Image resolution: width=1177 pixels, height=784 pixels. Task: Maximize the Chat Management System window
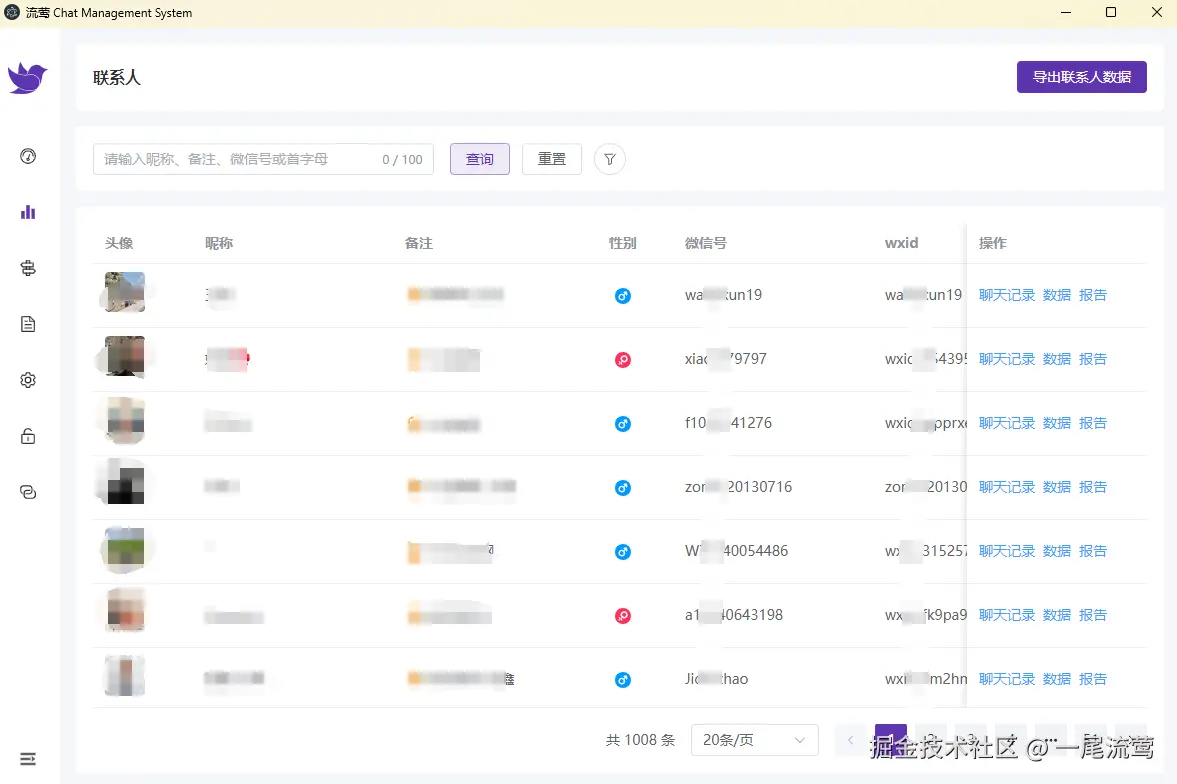point(1111,12)
